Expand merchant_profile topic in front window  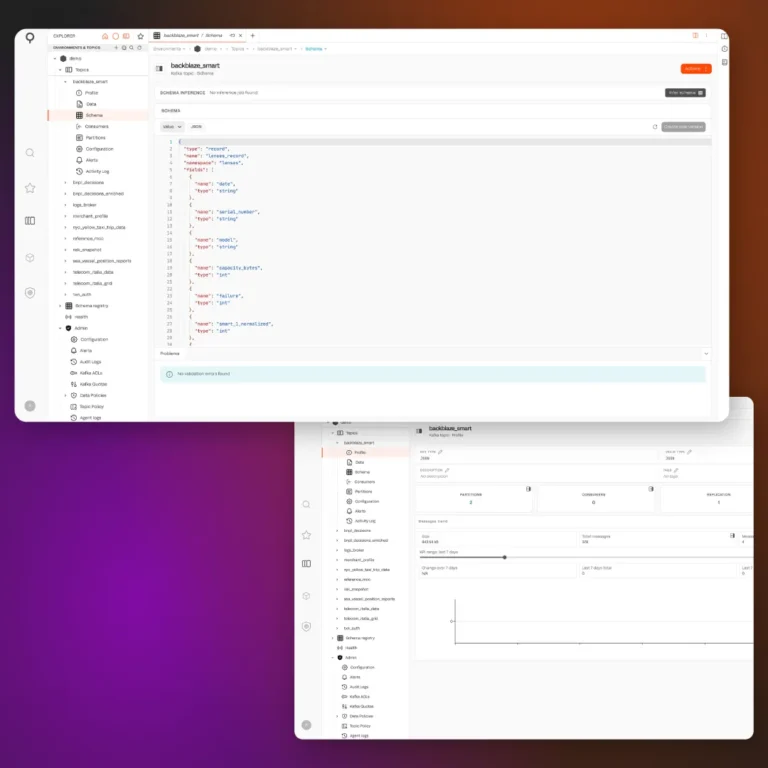click(x=66, y=216)
